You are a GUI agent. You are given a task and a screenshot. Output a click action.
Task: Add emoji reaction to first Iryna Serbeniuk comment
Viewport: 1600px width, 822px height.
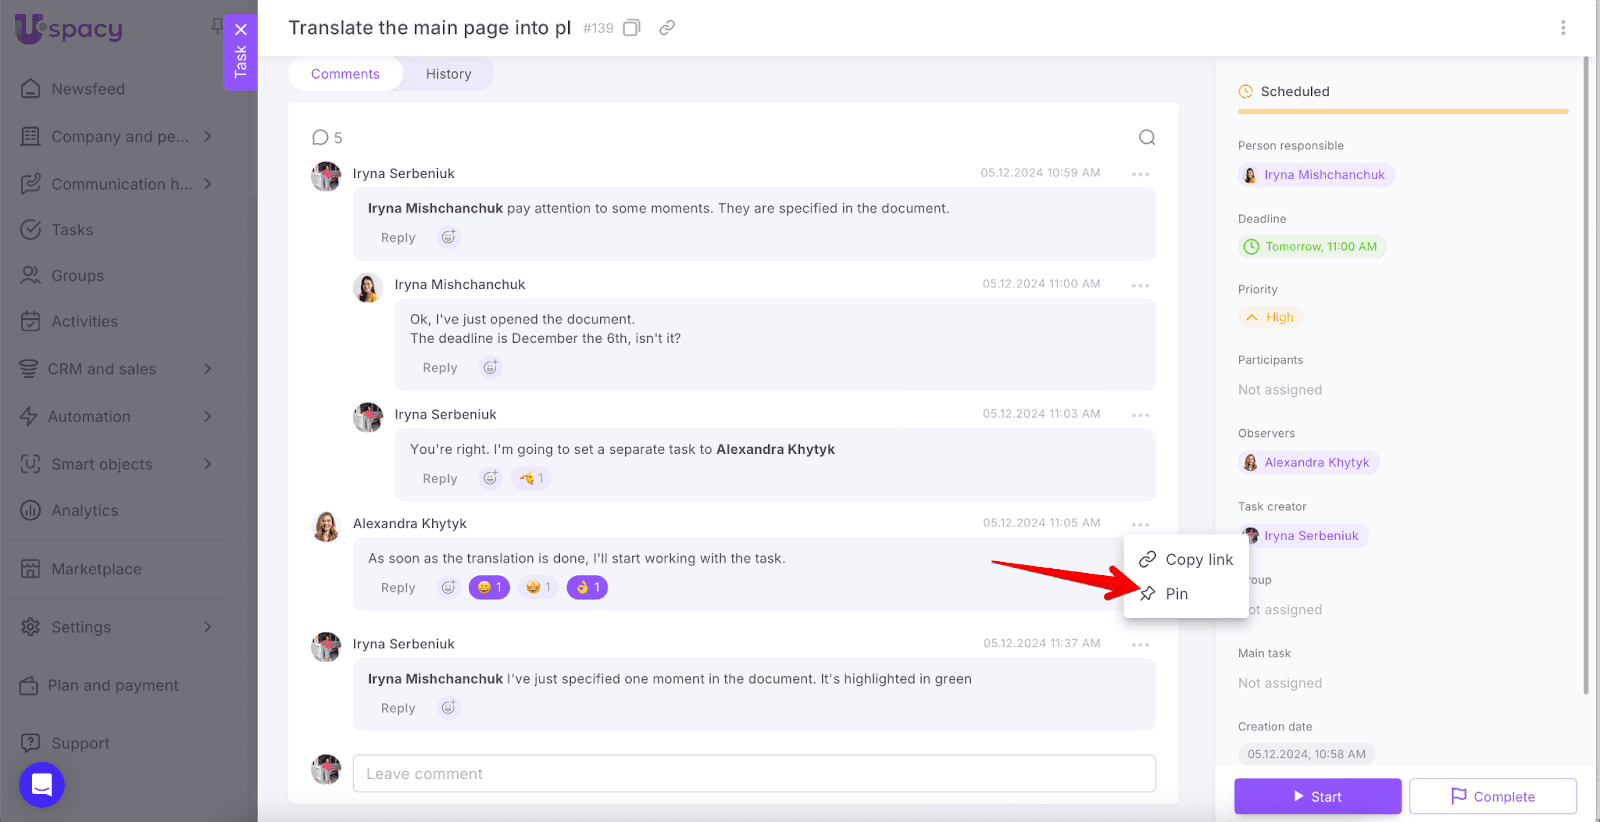(x=449, y=237)
